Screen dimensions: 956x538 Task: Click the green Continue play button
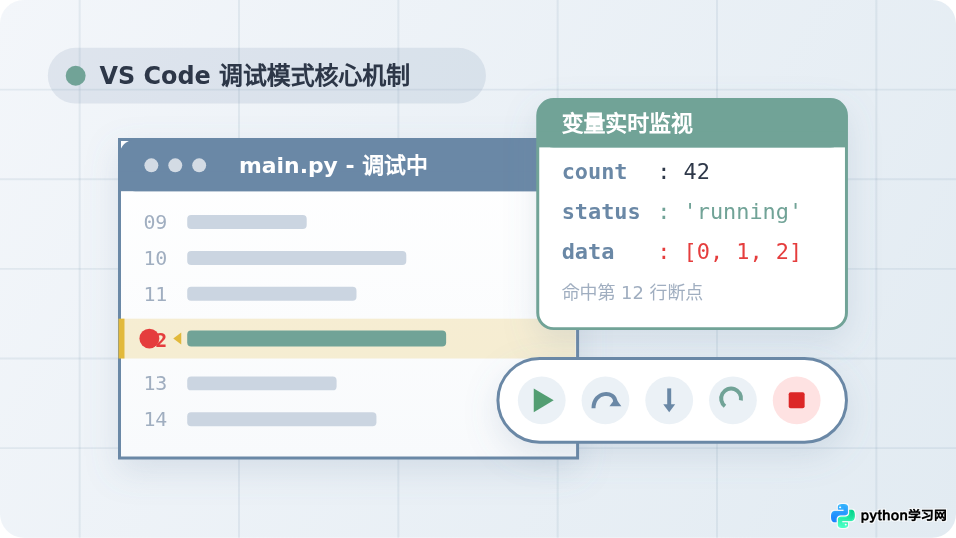point(541,400)
